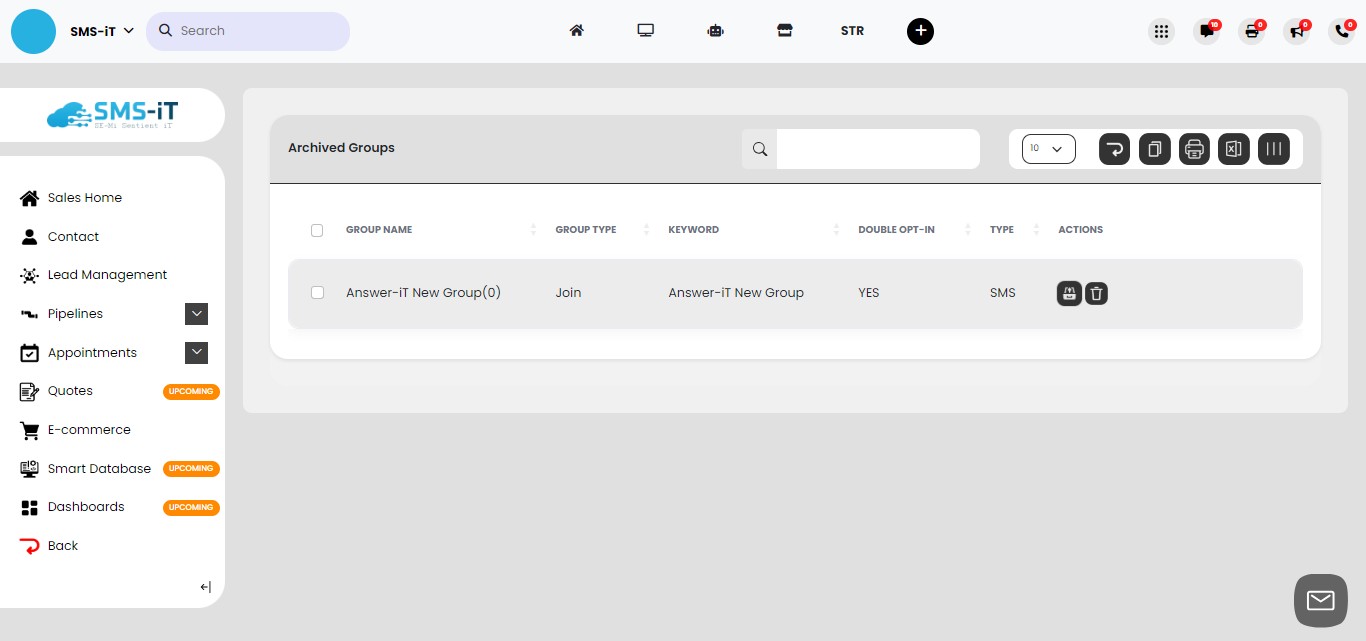Open the apps grid icon on the right
The image size is (1366, 641).
point(1161,31)
